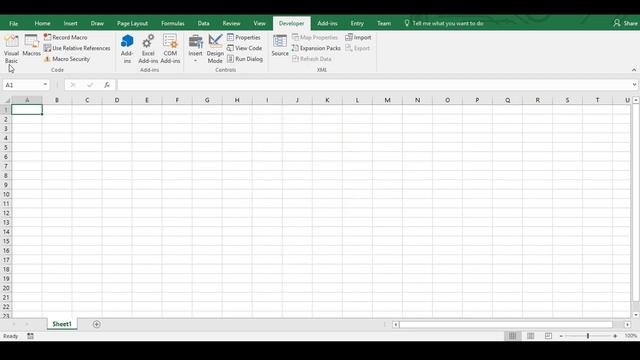Switch to the Home tab
640x360 pixels.
coord(42,23)
